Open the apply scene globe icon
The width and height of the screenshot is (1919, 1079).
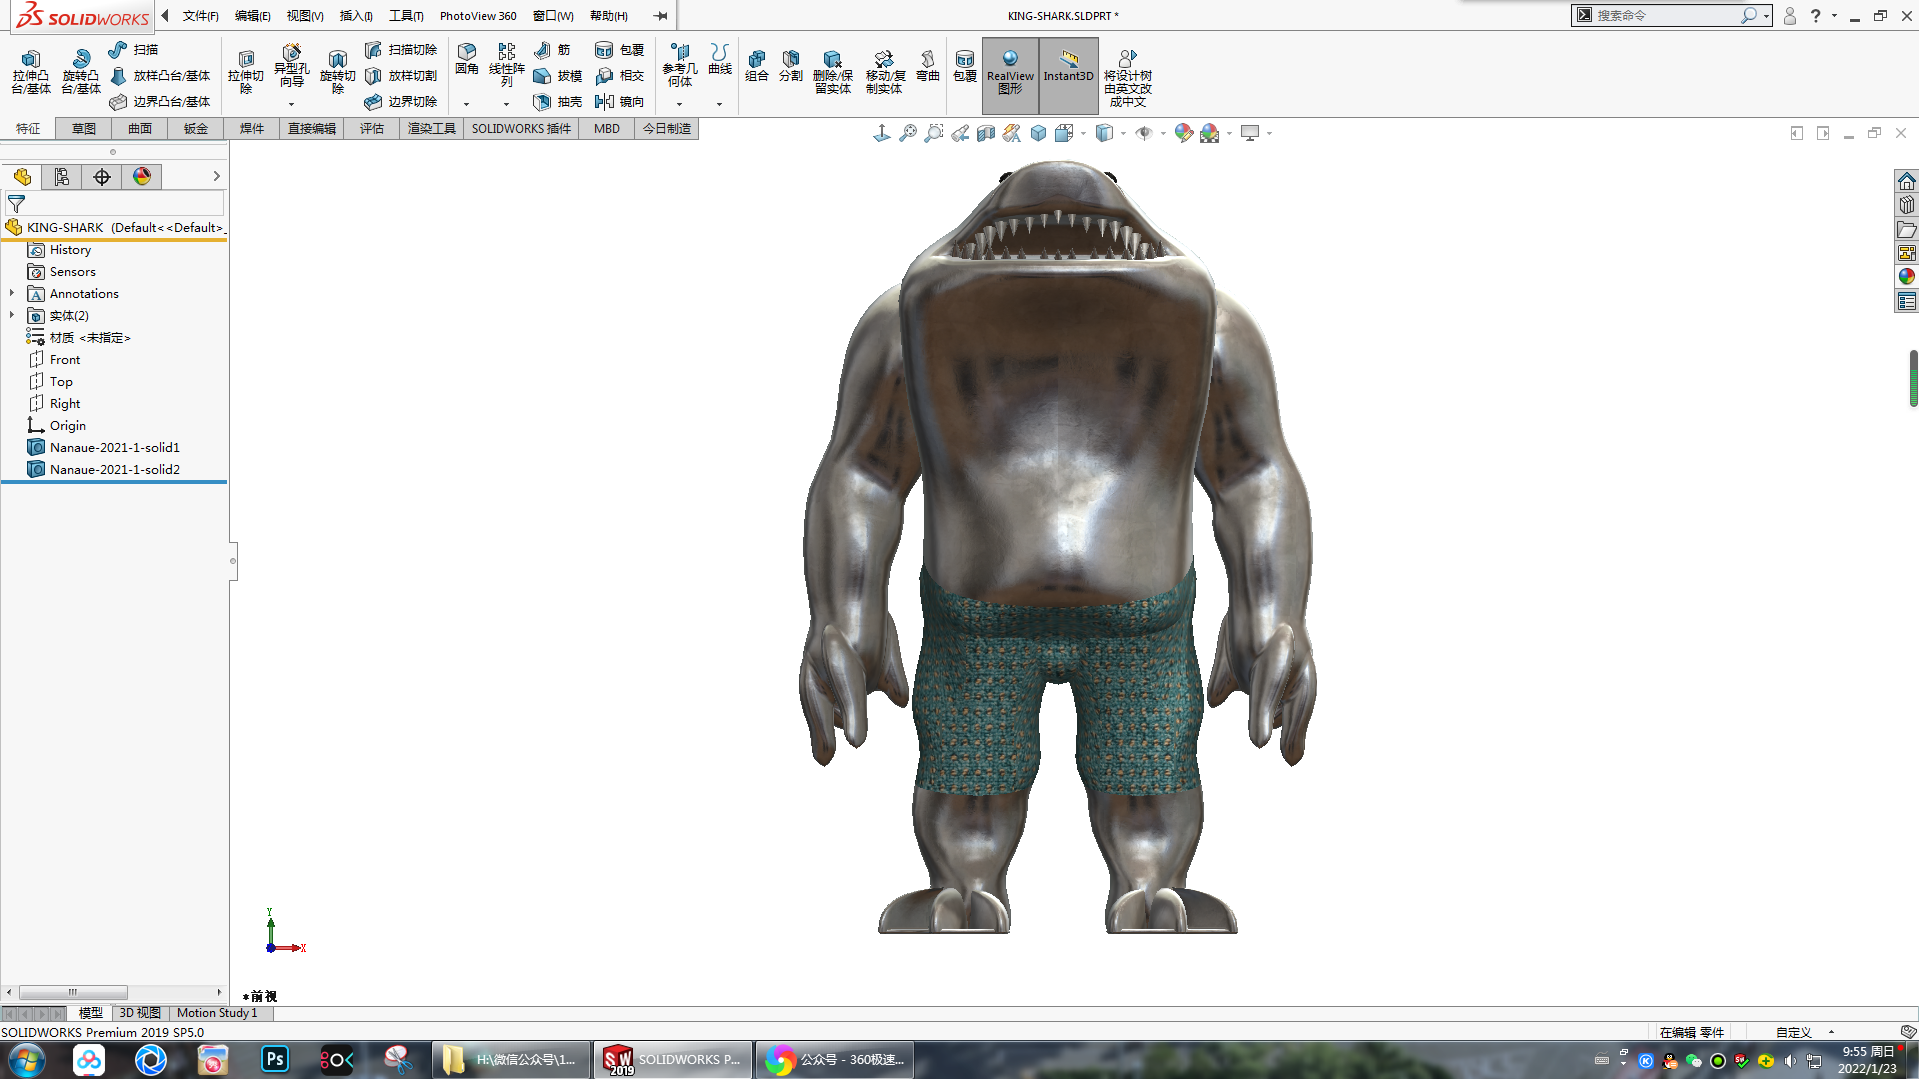click(1210, 133)
